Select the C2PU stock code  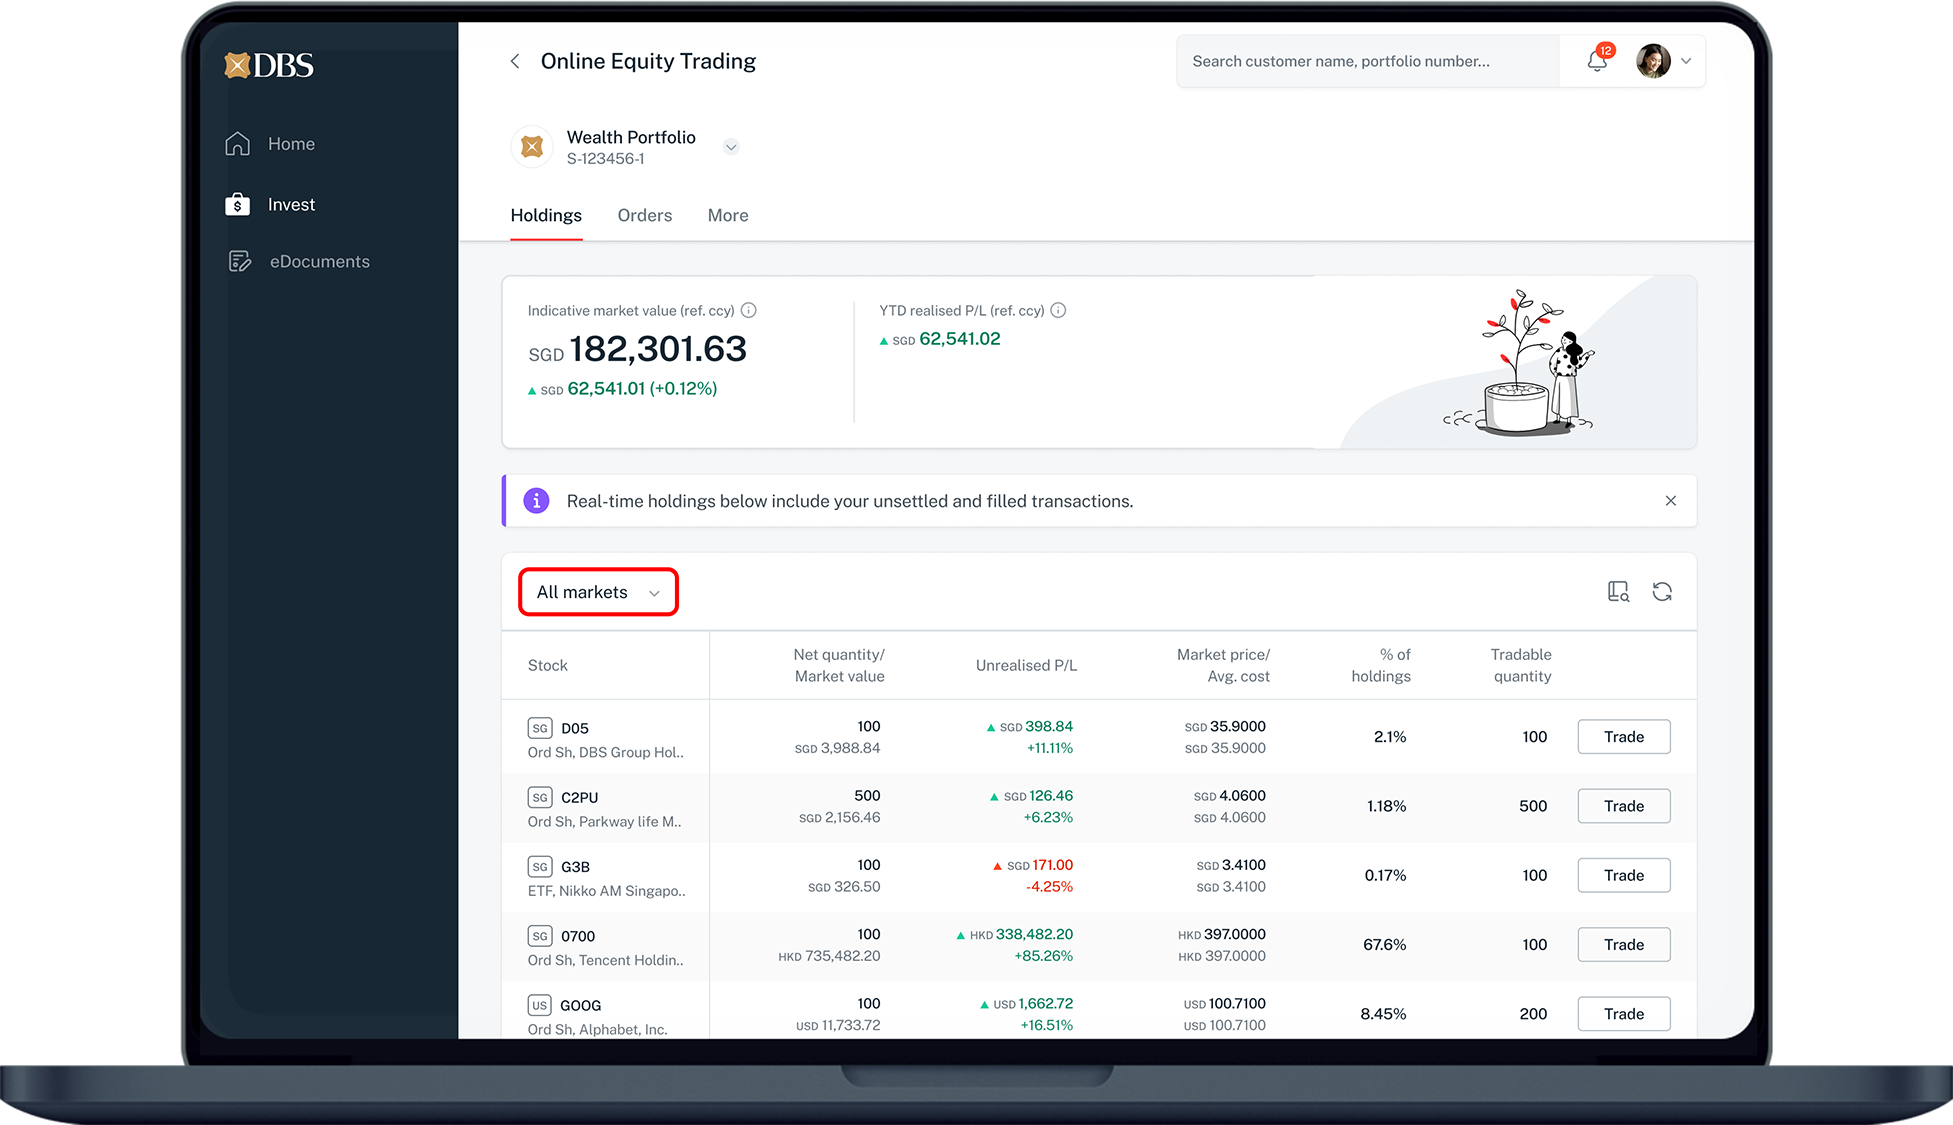[580, 797]
